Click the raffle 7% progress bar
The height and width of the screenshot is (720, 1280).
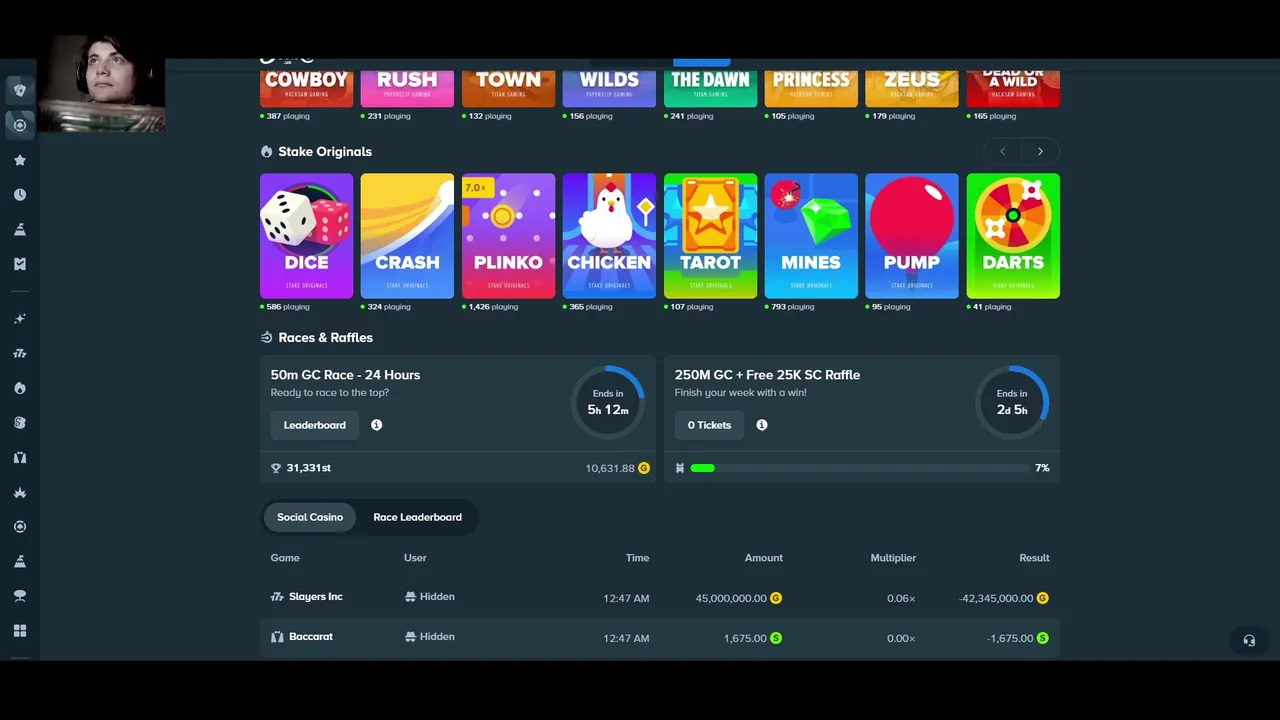point(859,468)
